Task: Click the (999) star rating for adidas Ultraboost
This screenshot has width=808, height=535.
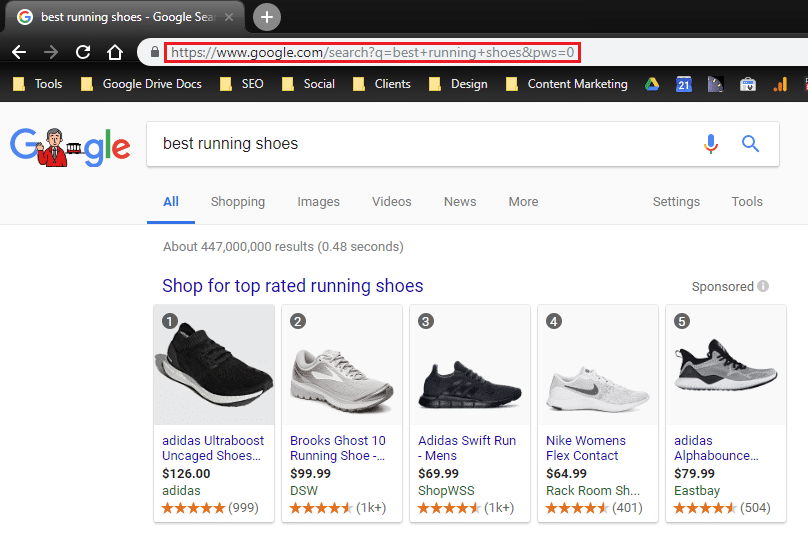Action: (x=210, y=508)
